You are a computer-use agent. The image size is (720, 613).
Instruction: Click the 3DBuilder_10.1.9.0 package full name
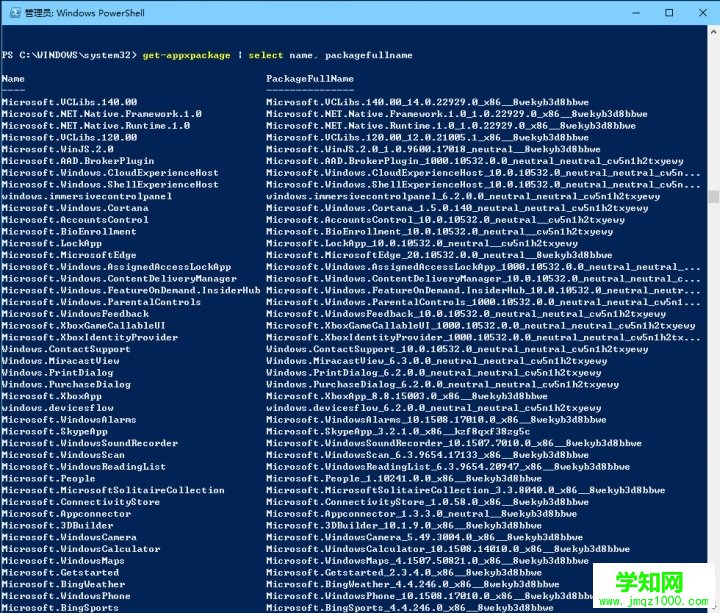(404, 526)
